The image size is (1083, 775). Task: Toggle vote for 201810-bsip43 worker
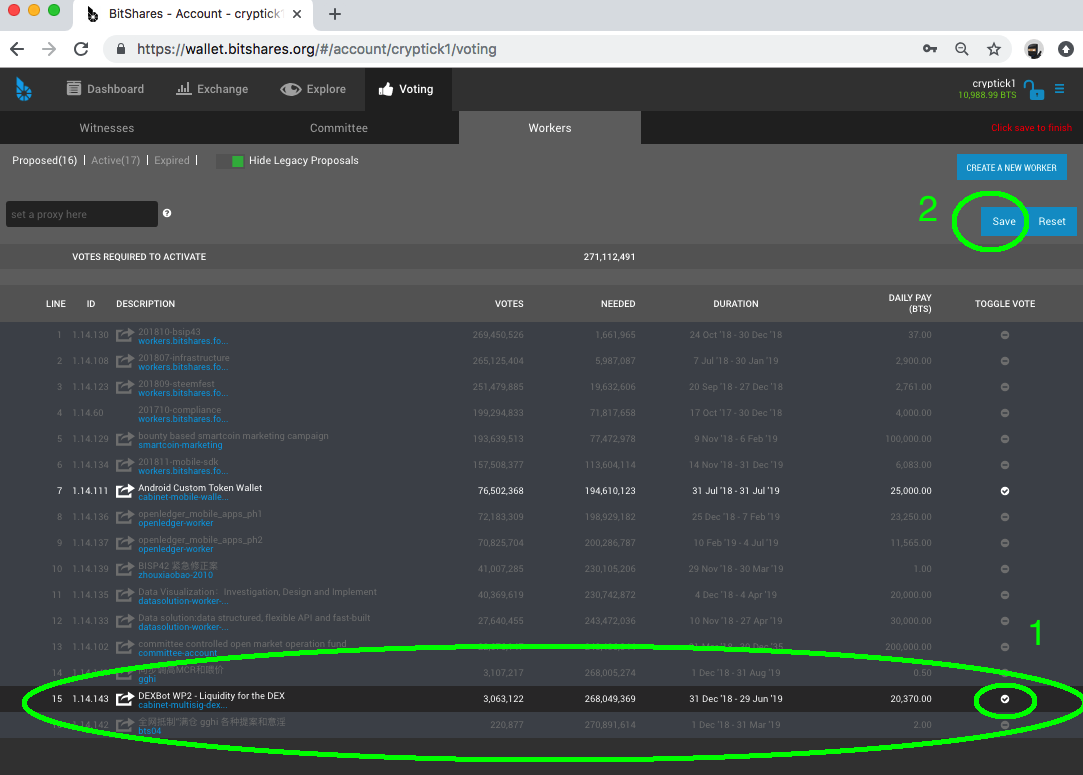pos(1005,335)
